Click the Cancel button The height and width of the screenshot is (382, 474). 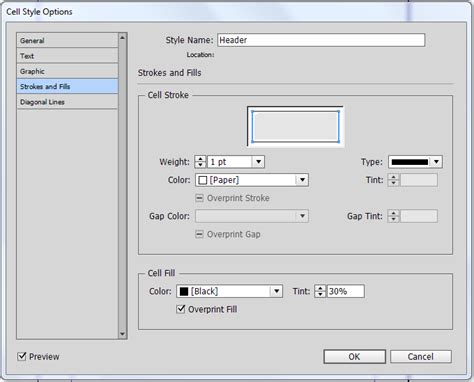421,357
